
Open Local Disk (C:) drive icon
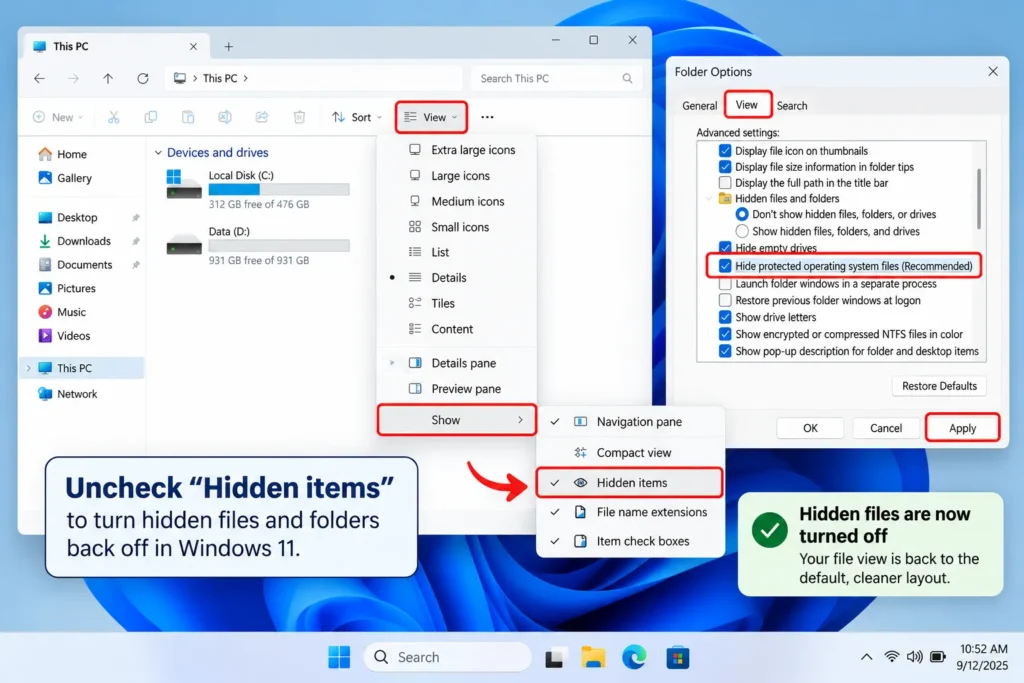point(184,184)
